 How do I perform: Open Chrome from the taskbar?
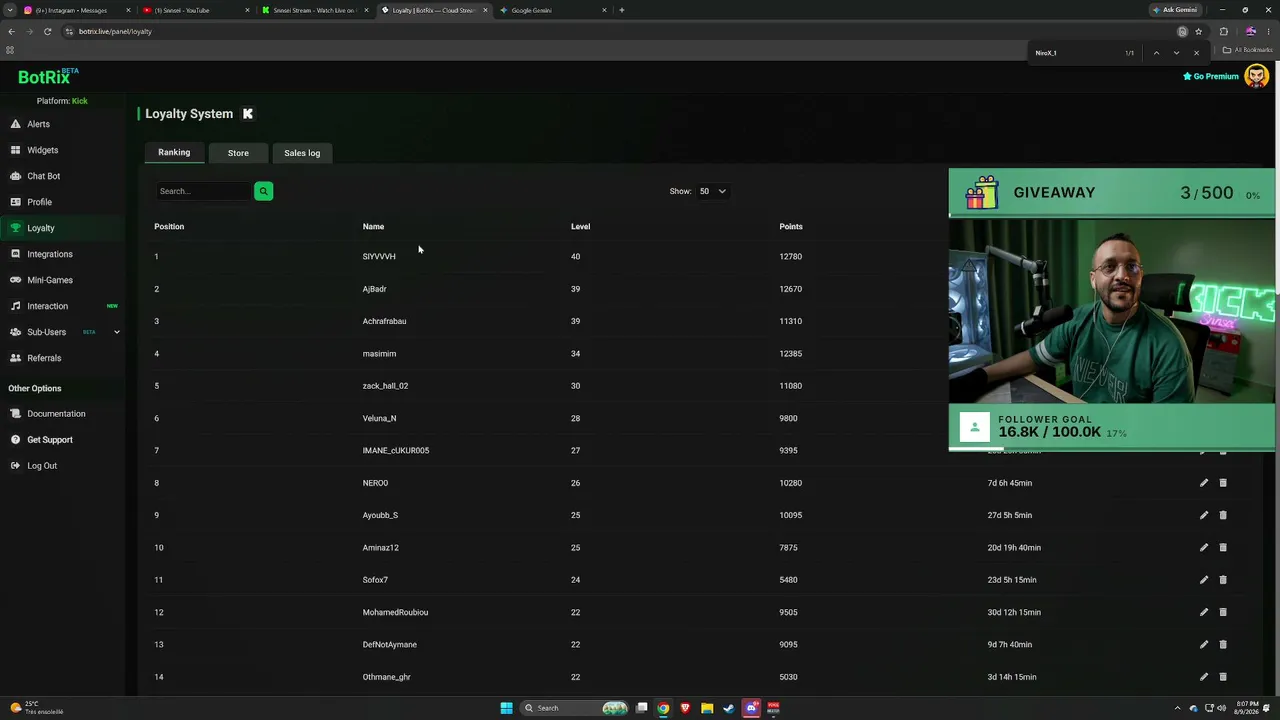click(663, 708)
